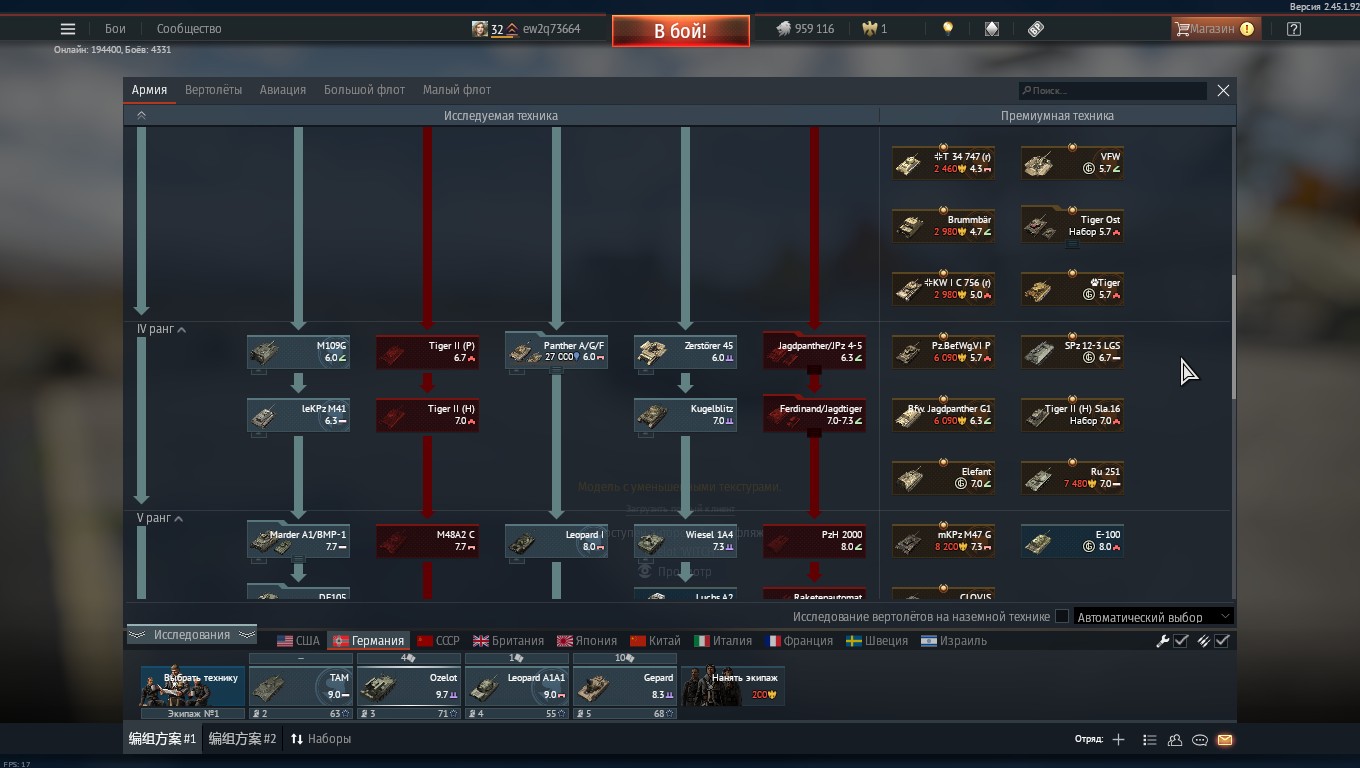Expand the Ferdinand/Jagdtiger group
This screenshot has width=1360, height=768.
[814, 434]
